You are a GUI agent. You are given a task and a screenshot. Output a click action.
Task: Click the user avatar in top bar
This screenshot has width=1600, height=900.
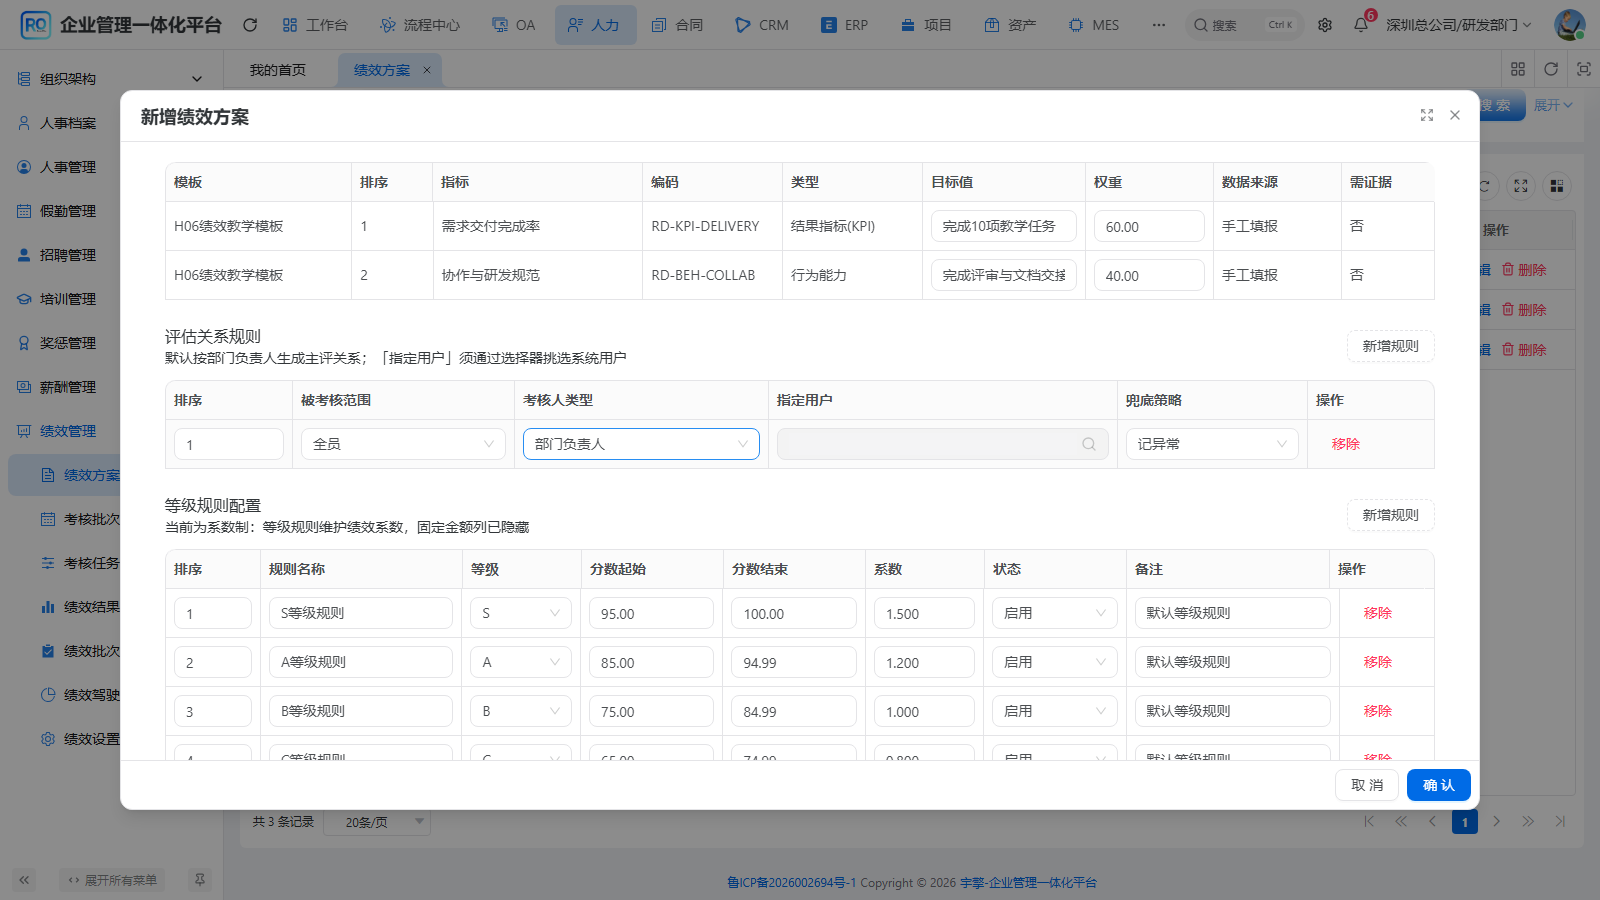click(x=1569, y=25)
